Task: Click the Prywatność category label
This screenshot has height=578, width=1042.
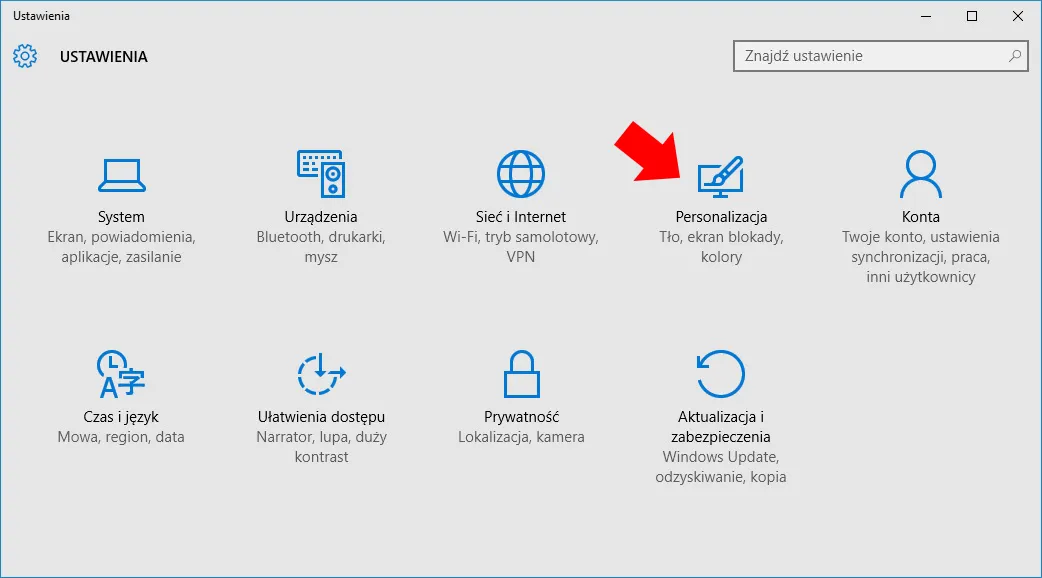Action: click(522, 417)
